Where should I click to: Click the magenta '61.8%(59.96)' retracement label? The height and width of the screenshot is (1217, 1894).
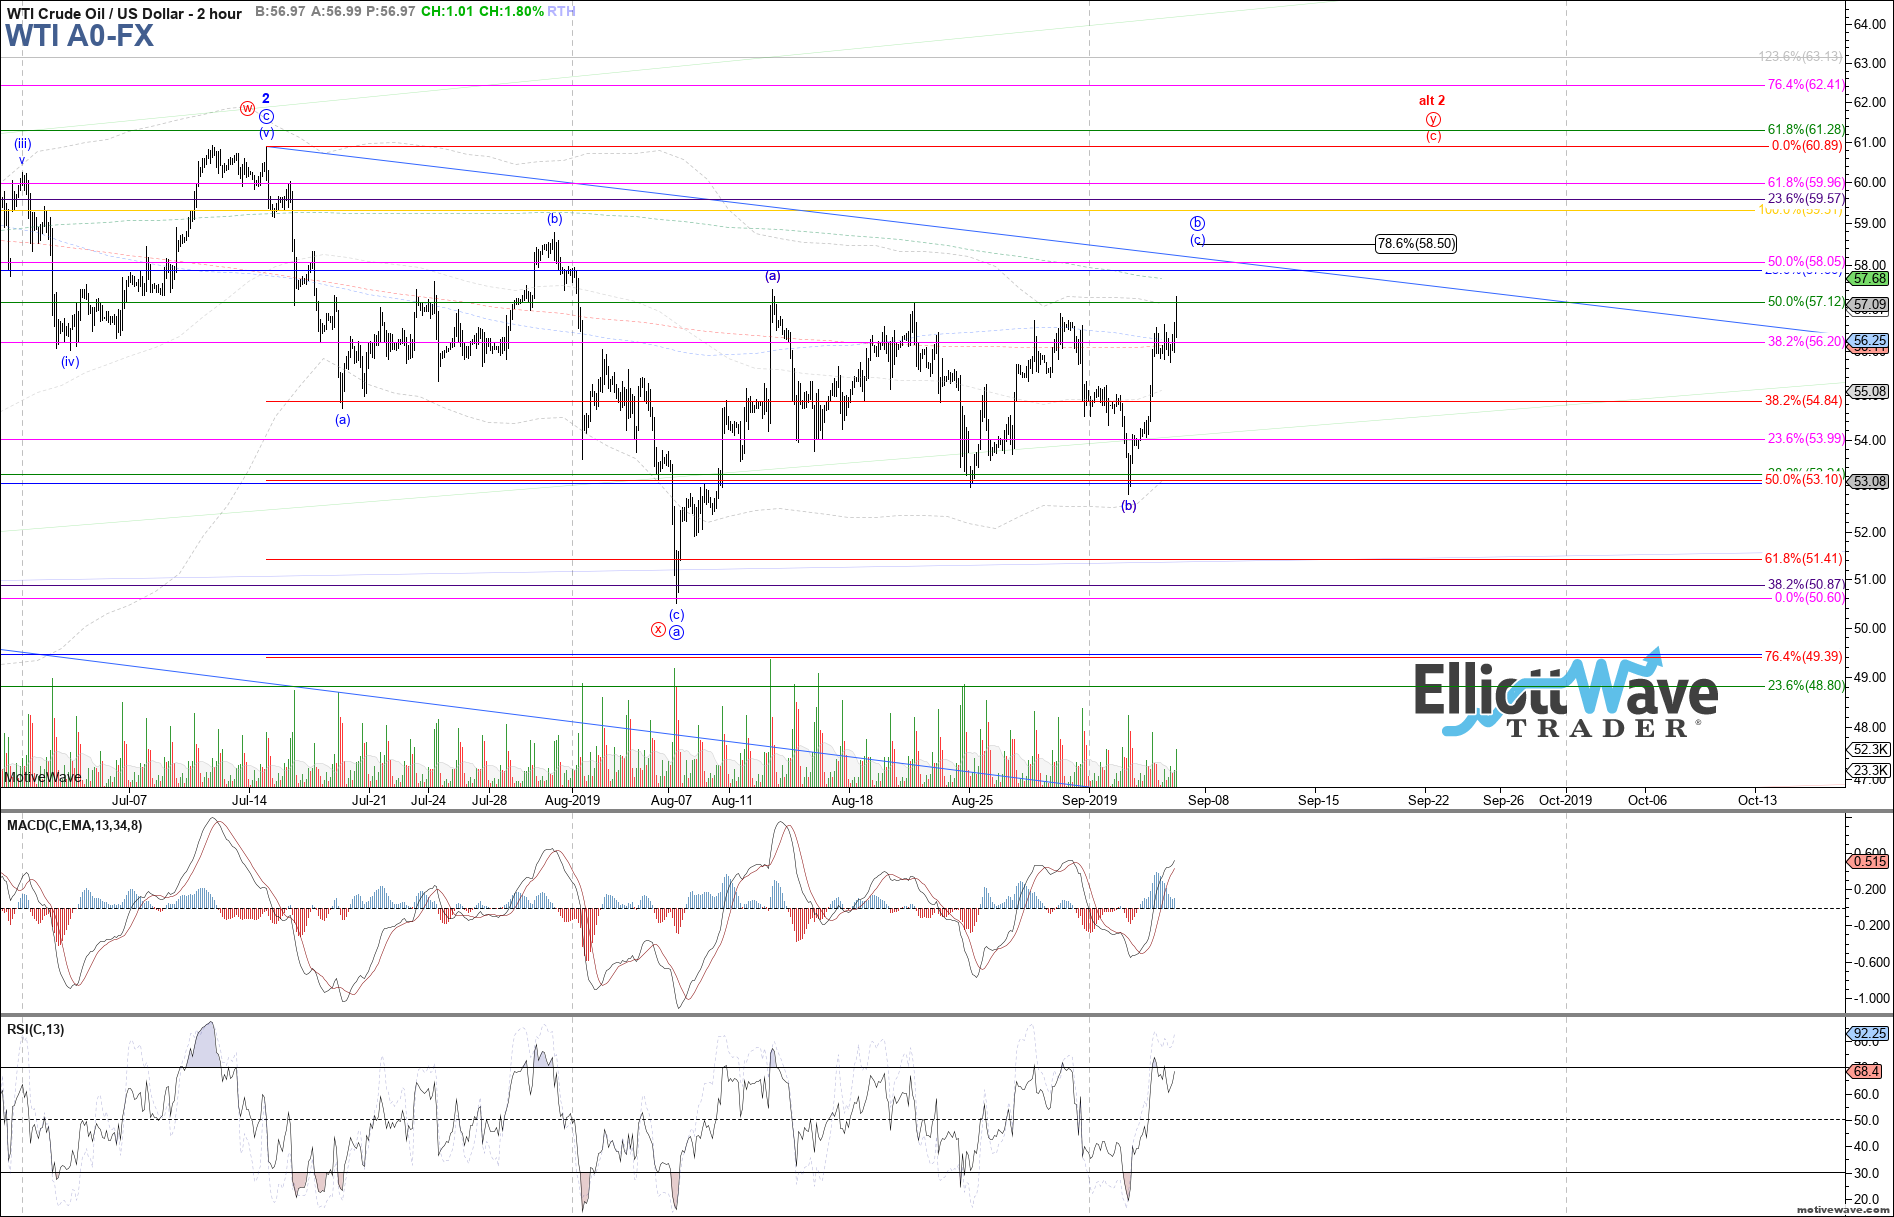click(1806, 183)
